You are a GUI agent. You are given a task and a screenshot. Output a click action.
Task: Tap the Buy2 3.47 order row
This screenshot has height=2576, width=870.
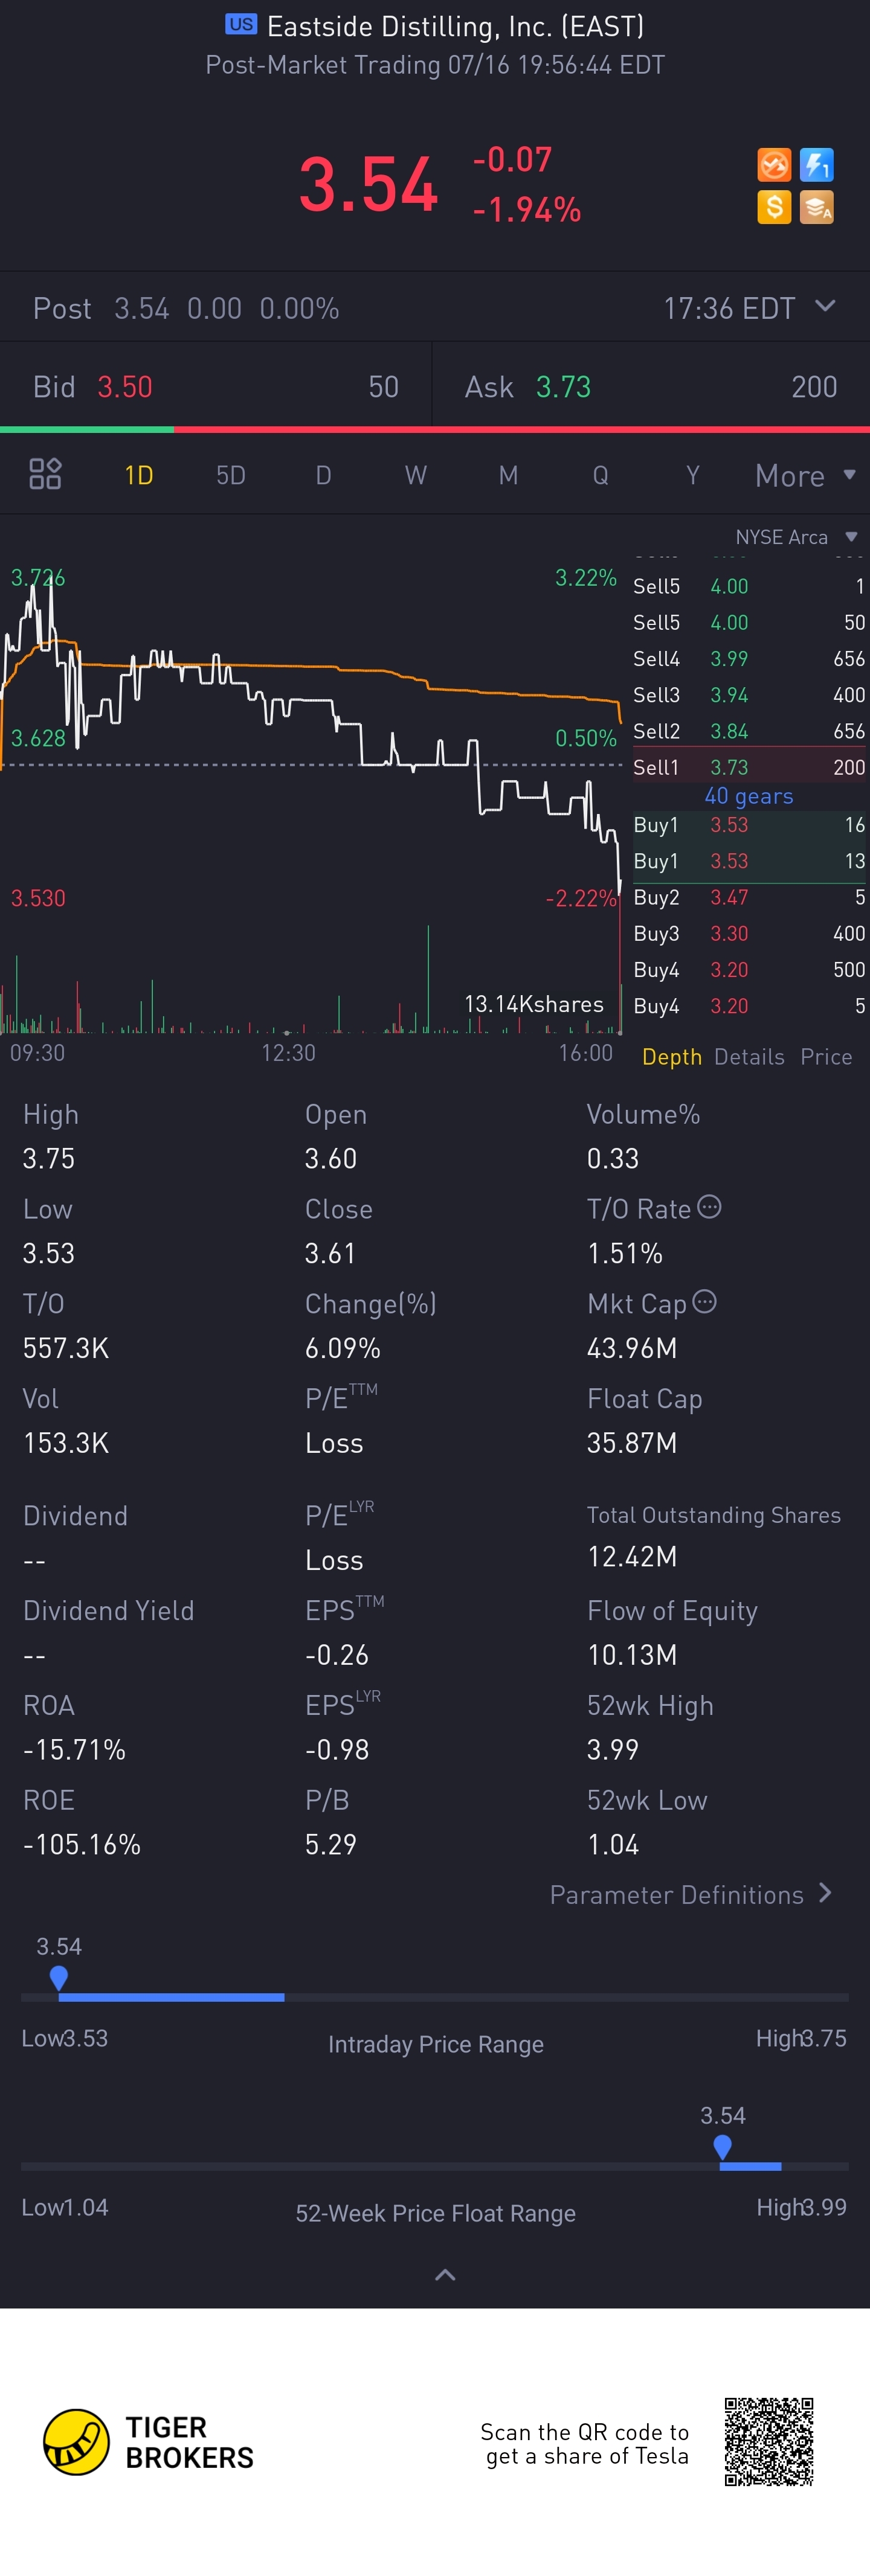pyautogui.click(x=749, y=897)
